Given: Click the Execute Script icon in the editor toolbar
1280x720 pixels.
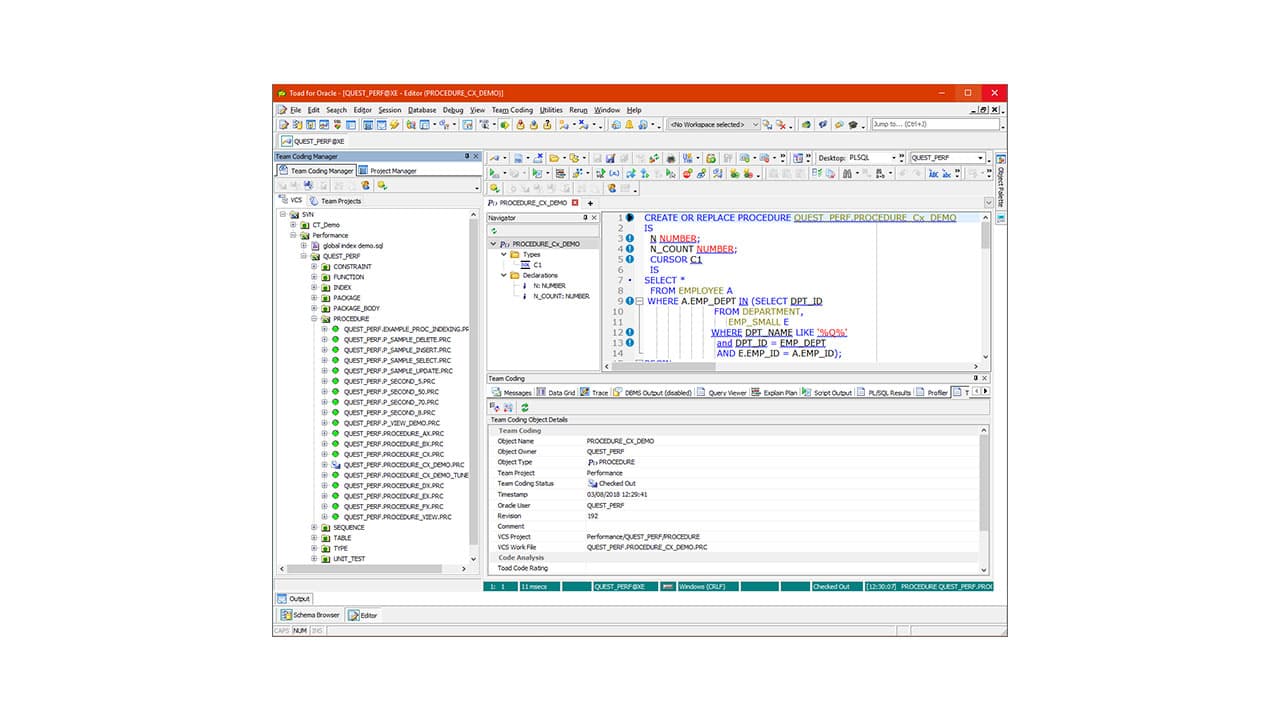Looking at the screenshot, I should (x=537, y=173).
